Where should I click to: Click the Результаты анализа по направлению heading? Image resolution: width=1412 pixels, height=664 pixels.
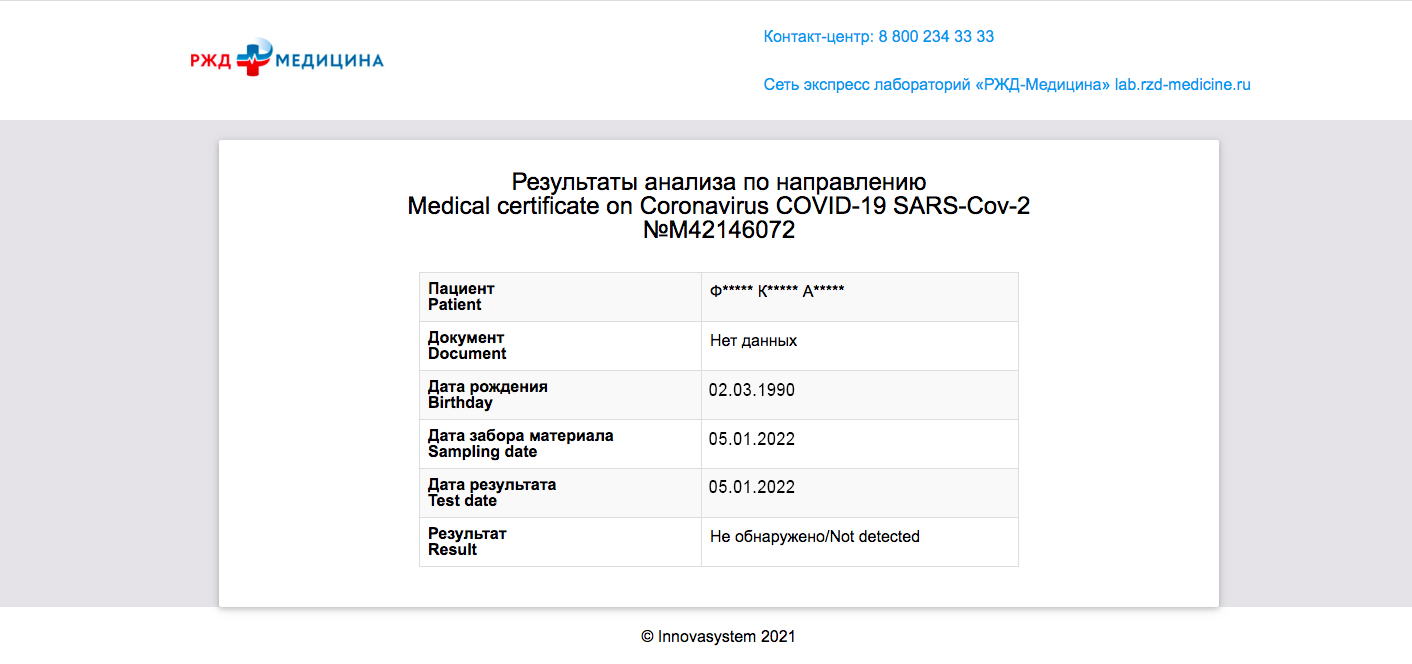(718, 182)
